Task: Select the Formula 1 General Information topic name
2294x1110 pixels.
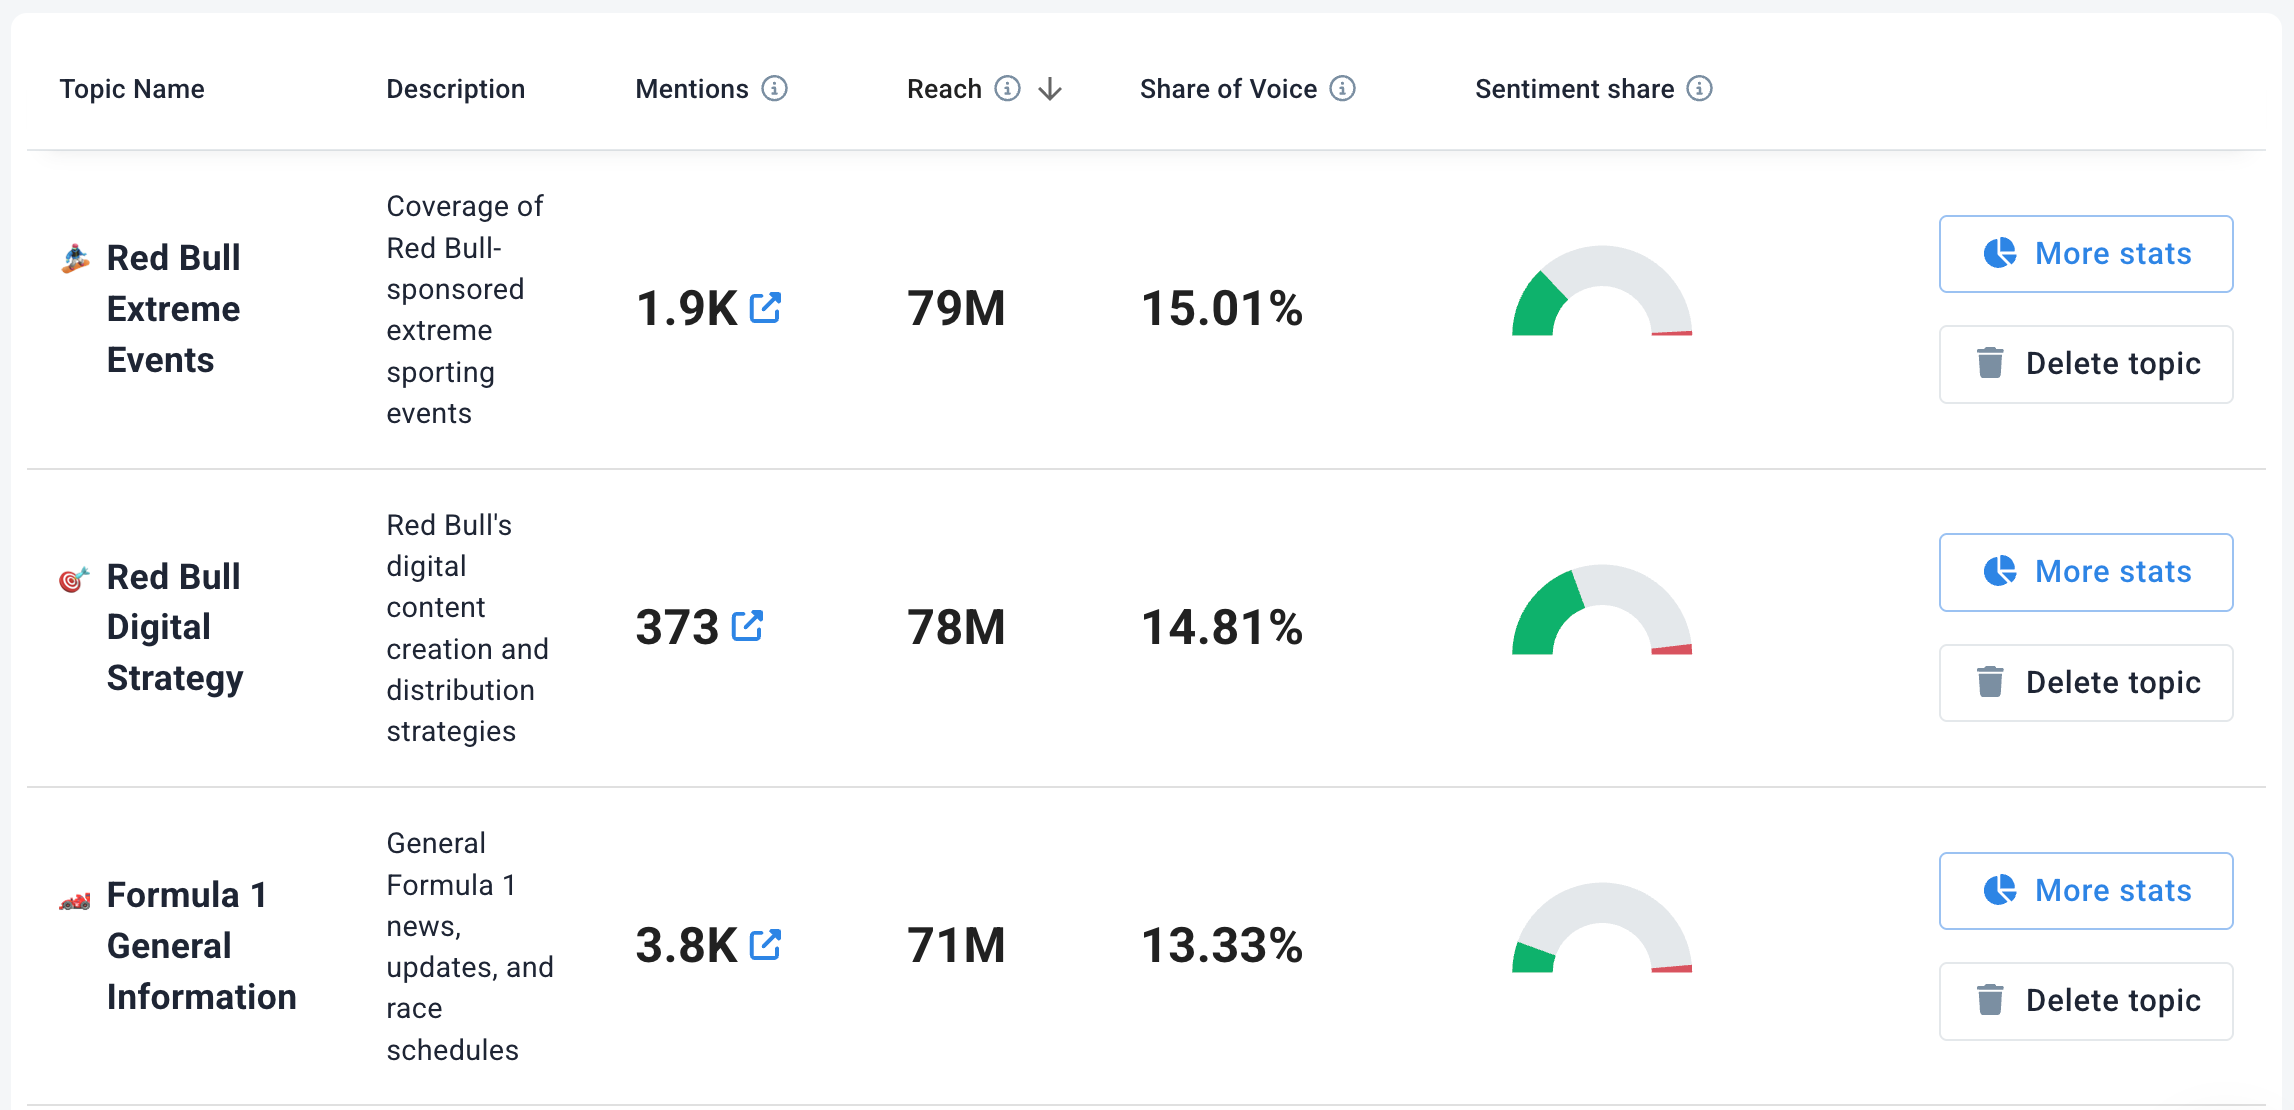Action: point(202,946)
